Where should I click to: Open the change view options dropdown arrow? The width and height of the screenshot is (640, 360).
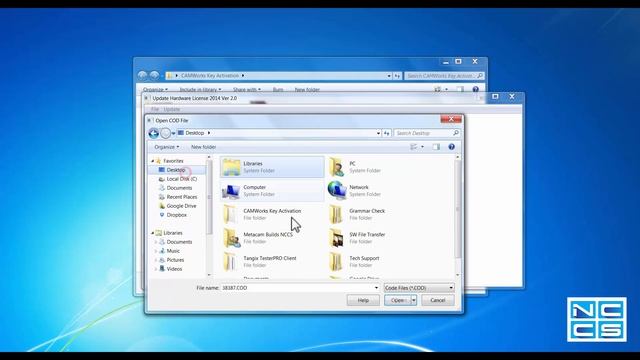[422, 147]
